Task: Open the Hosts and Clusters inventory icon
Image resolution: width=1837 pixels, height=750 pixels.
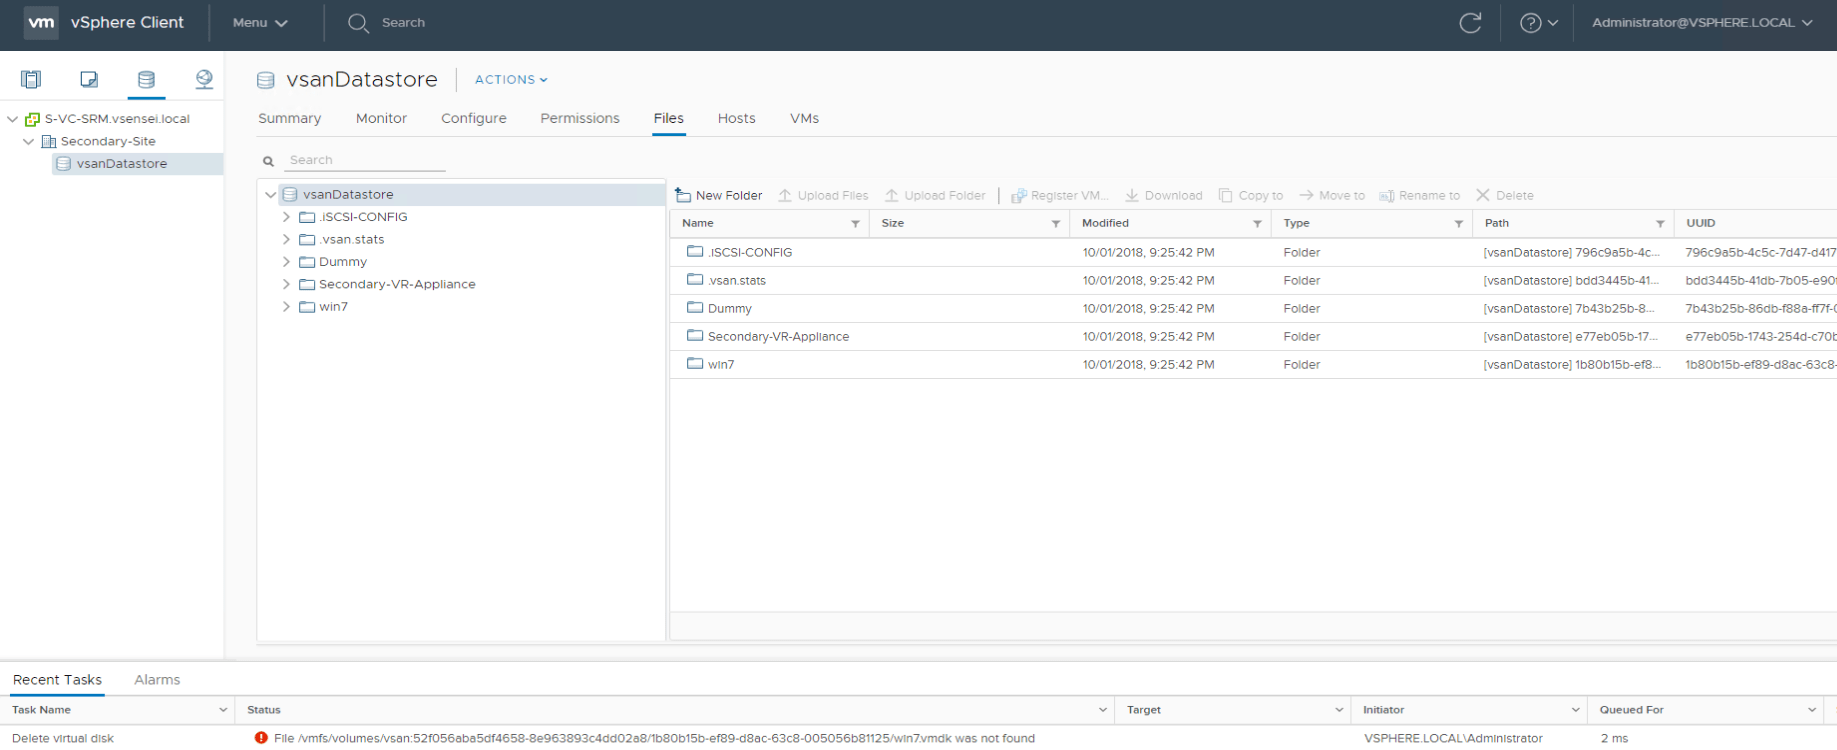Action: [x=31, y=79]
